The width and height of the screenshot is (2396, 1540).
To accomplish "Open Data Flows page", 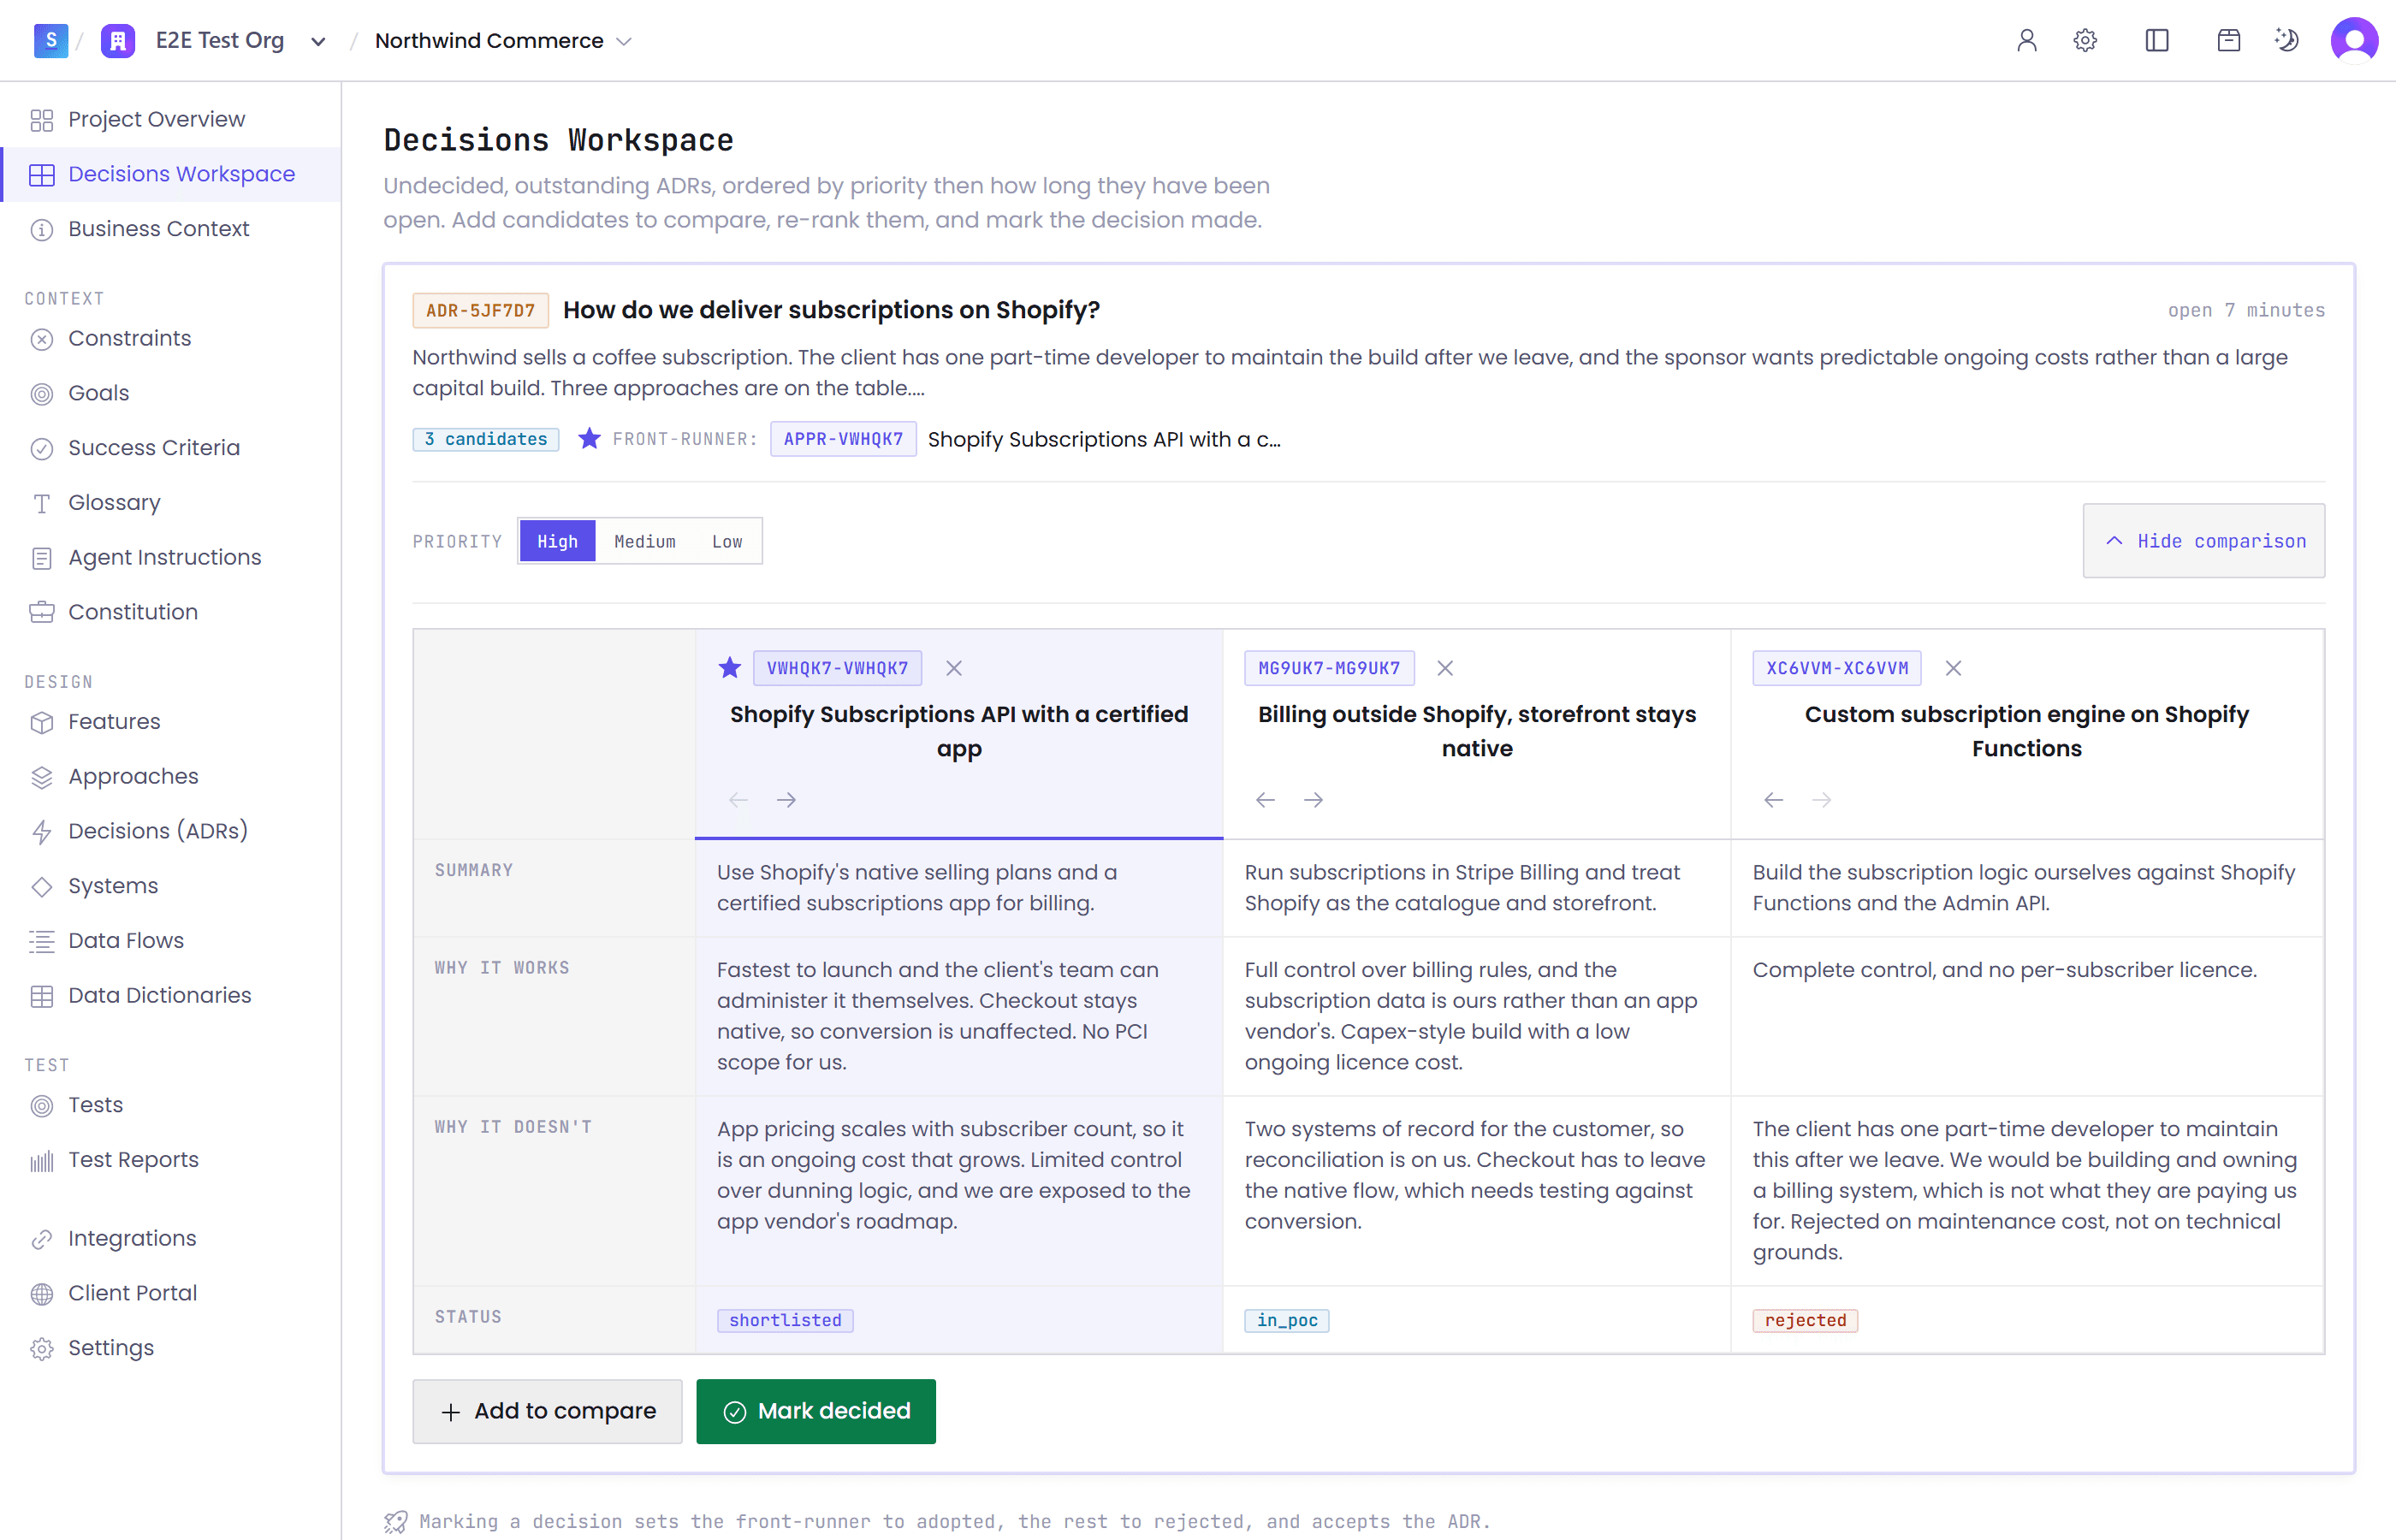I will pyautogui.click(x=171, y=941).
